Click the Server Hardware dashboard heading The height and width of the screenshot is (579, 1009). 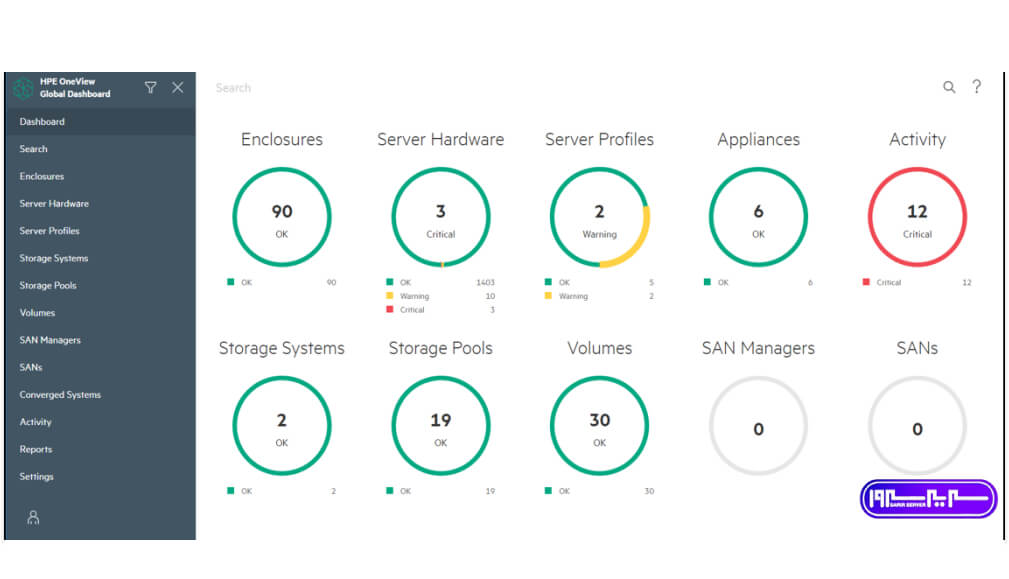440,140
